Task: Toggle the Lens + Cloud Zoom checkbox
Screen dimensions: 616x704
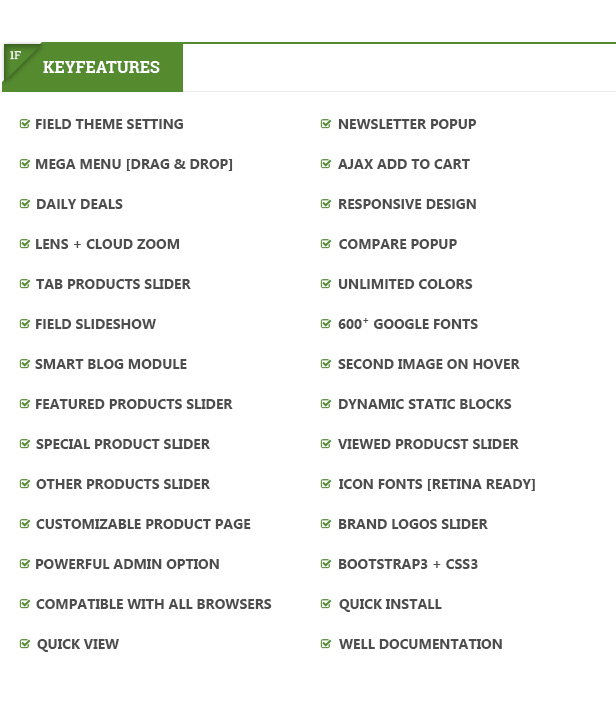Action: pos(25,244)
